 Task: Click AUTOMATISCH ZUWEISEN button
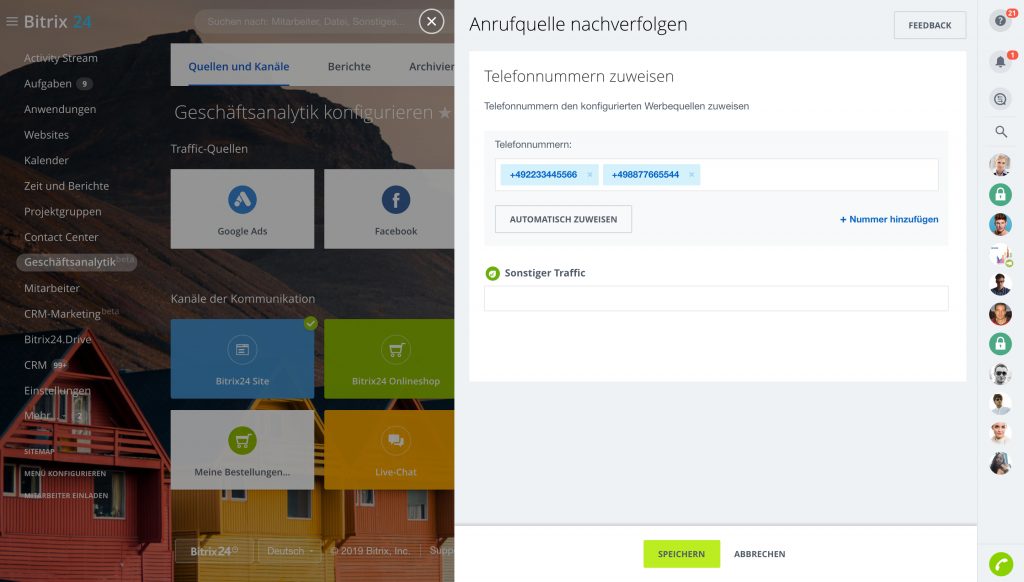tap(563, 219)
